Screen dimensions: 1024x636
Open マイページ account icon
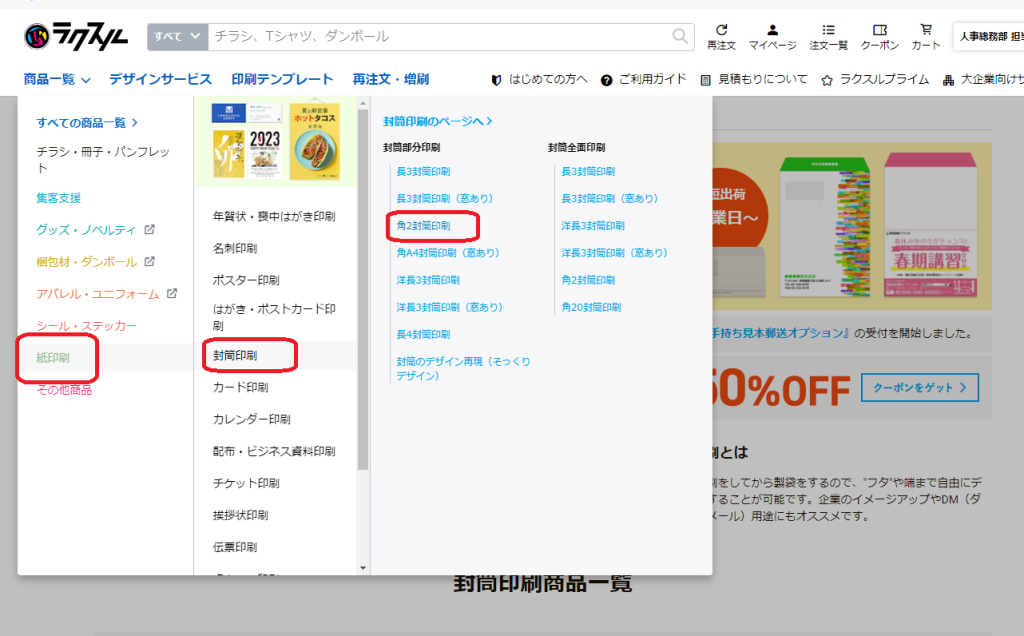tap(772, 36)
